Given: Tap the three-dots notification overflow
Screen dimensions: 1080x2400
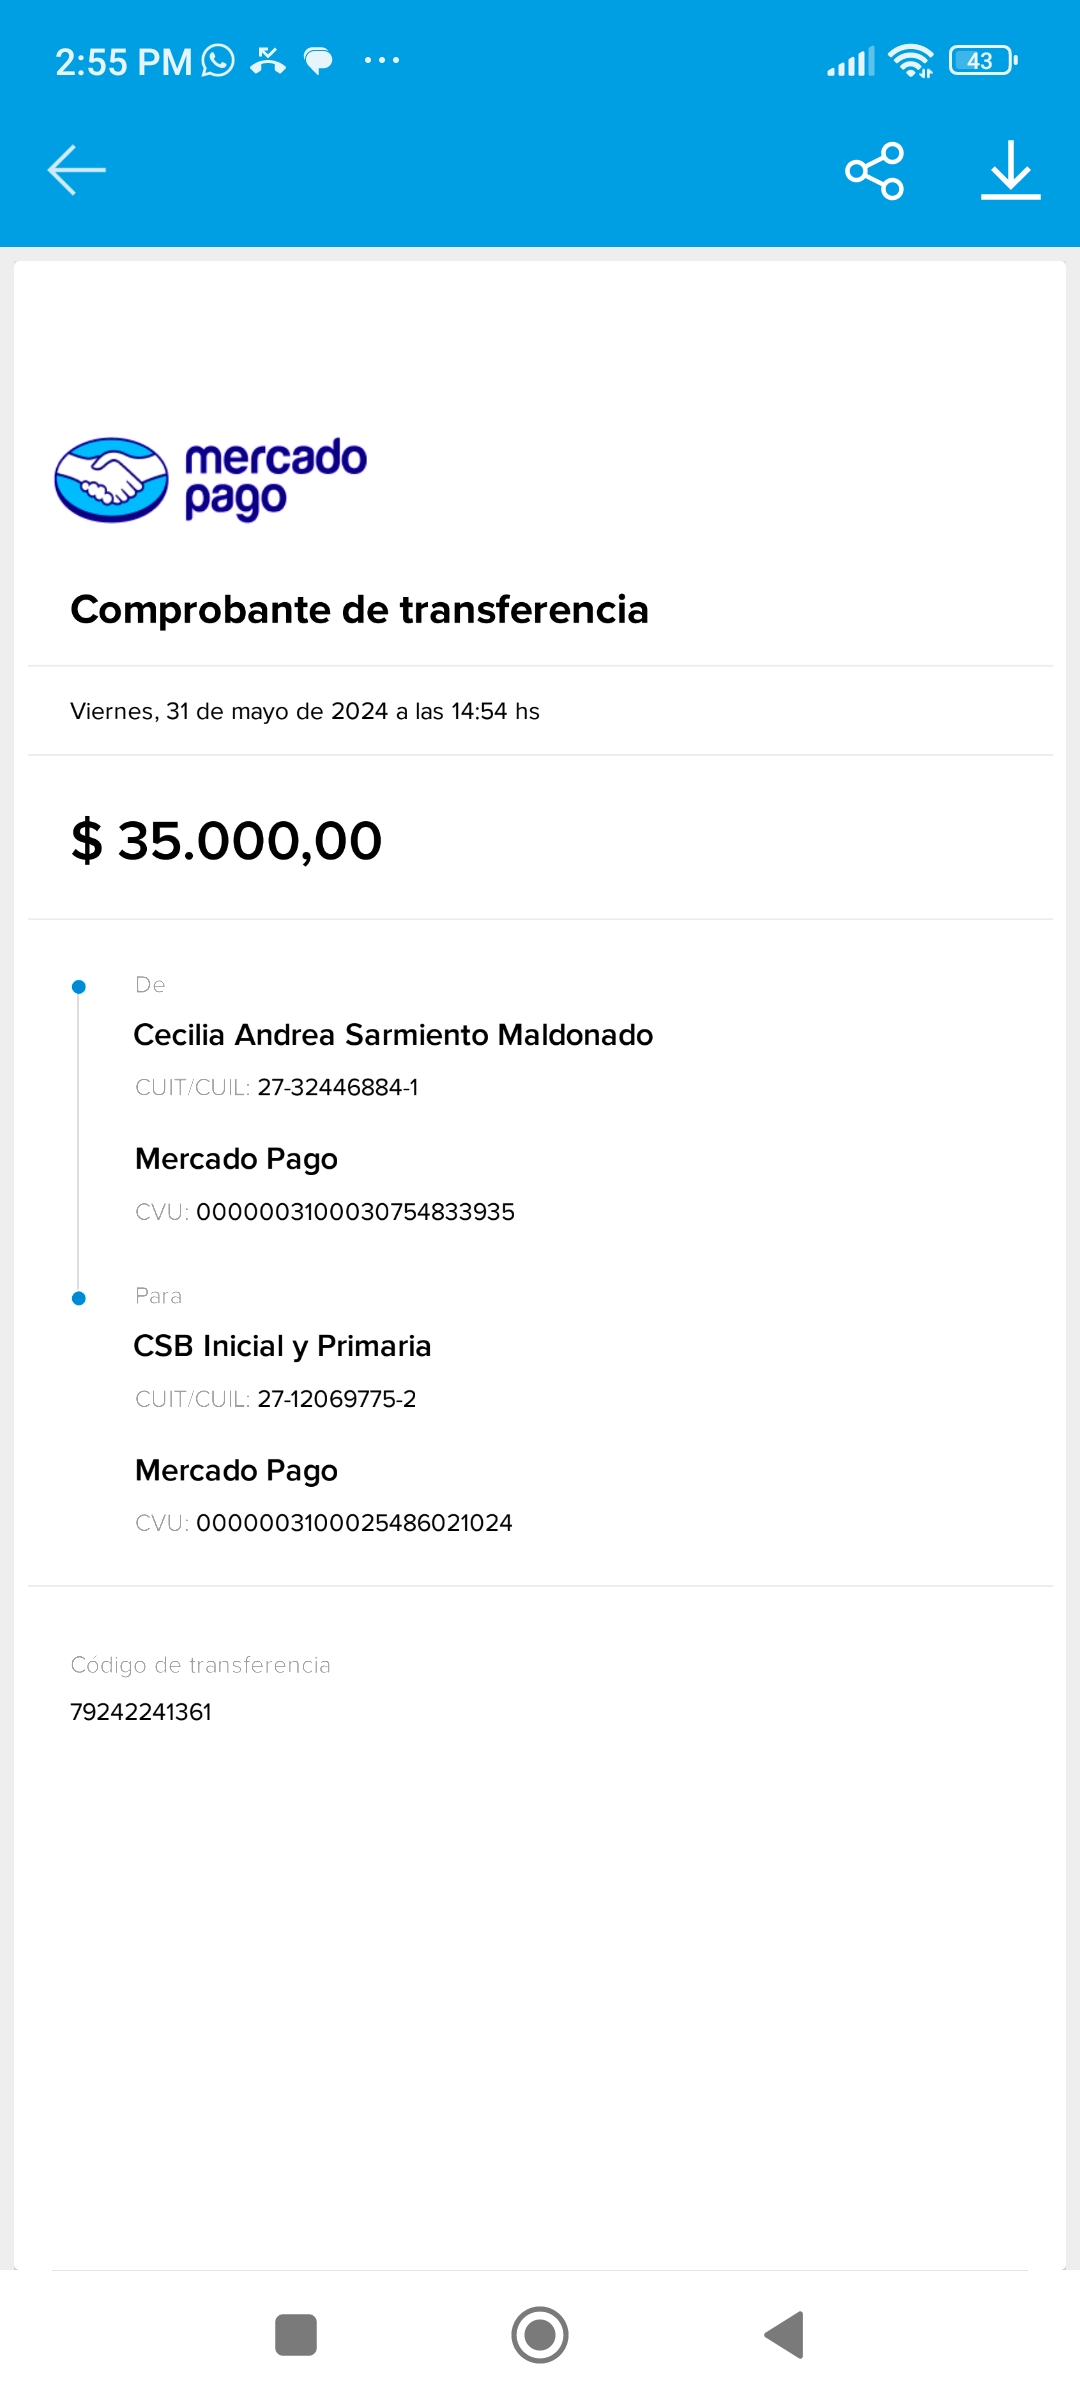Looking at the screenshot, I should pos(382,61).
